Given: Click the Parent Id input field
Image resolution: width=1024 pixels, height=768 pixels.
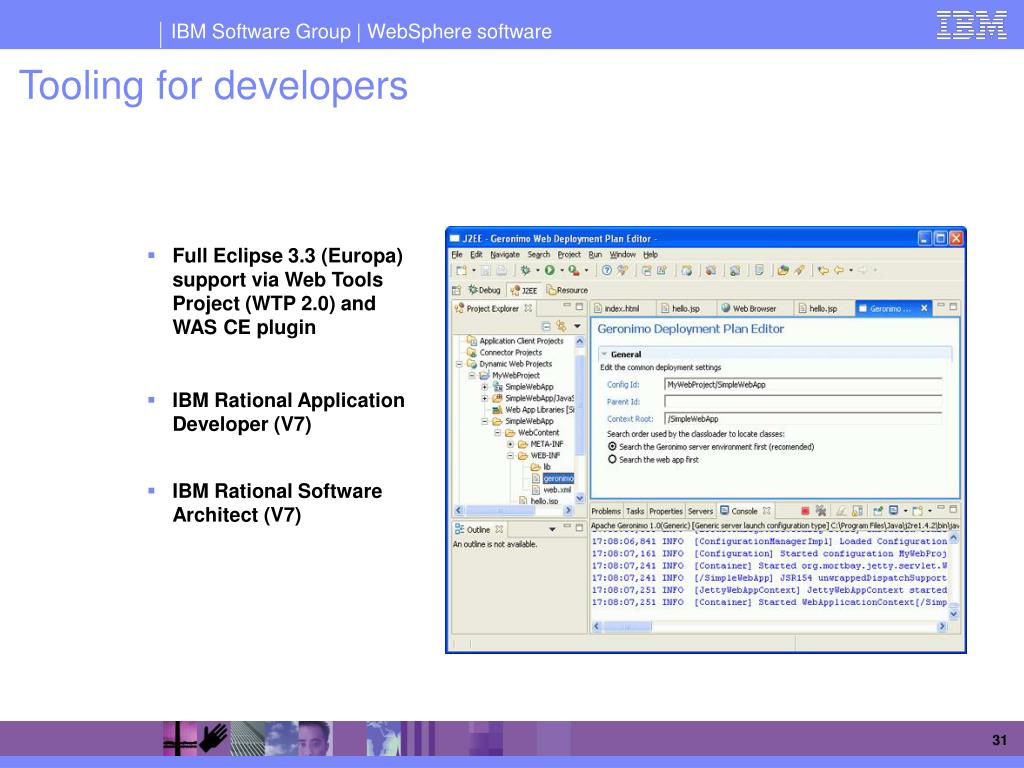Looking at the screenshot, I should (x=803, y=402).
